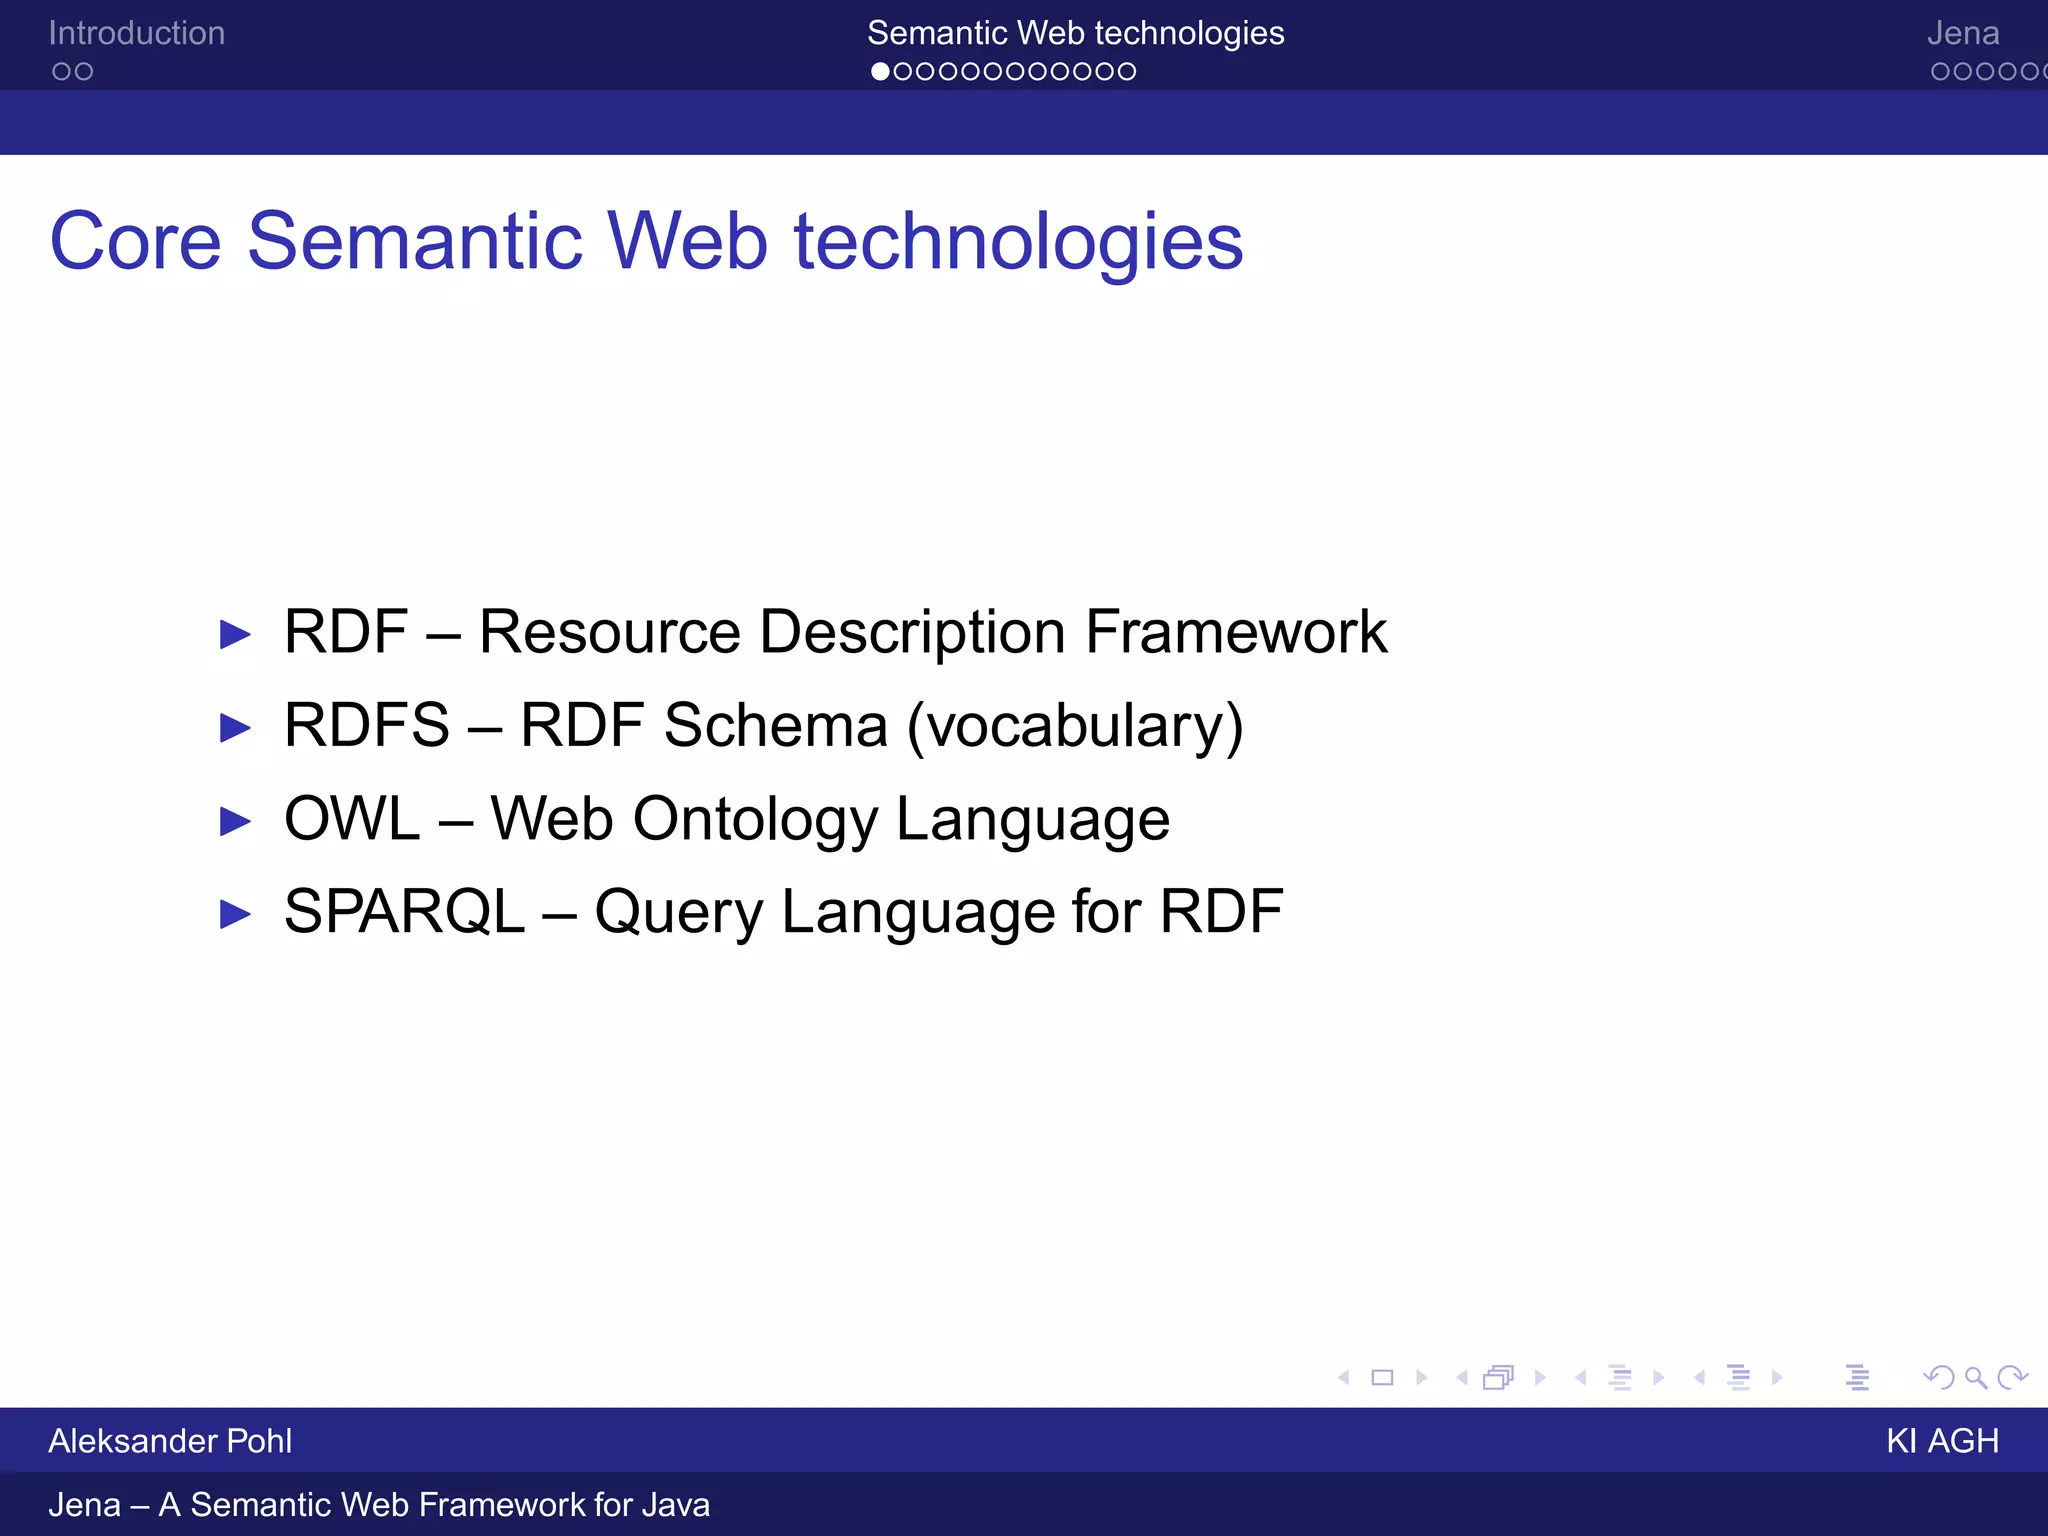
Task: Select first slide dot under Introduction
Action: [x=62, y=71]
